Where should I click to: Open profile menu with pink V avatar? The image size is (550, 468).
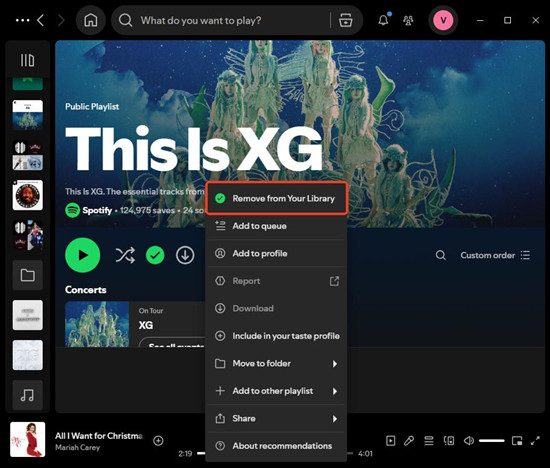tap(443, 20)
